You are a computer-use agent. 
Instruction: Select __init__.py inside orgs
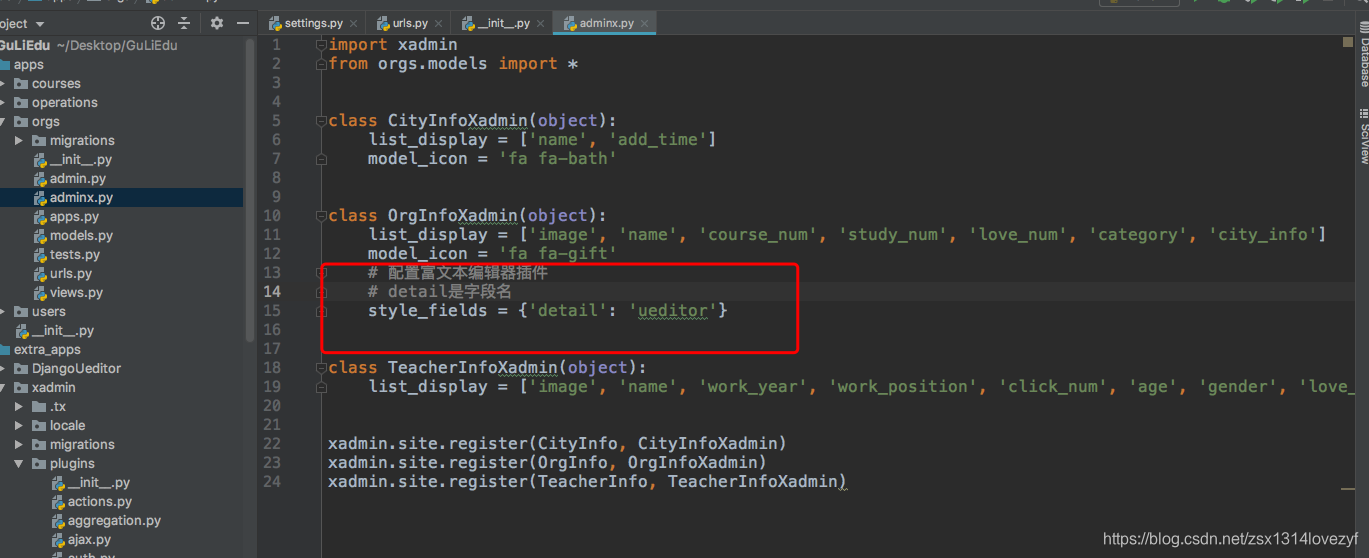click(81, 160)
